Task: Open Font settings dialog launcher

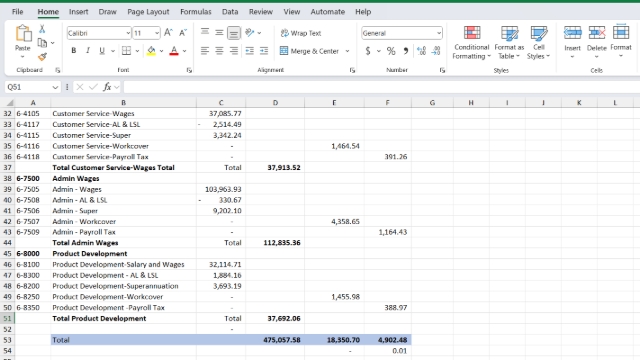Action: 189,70
